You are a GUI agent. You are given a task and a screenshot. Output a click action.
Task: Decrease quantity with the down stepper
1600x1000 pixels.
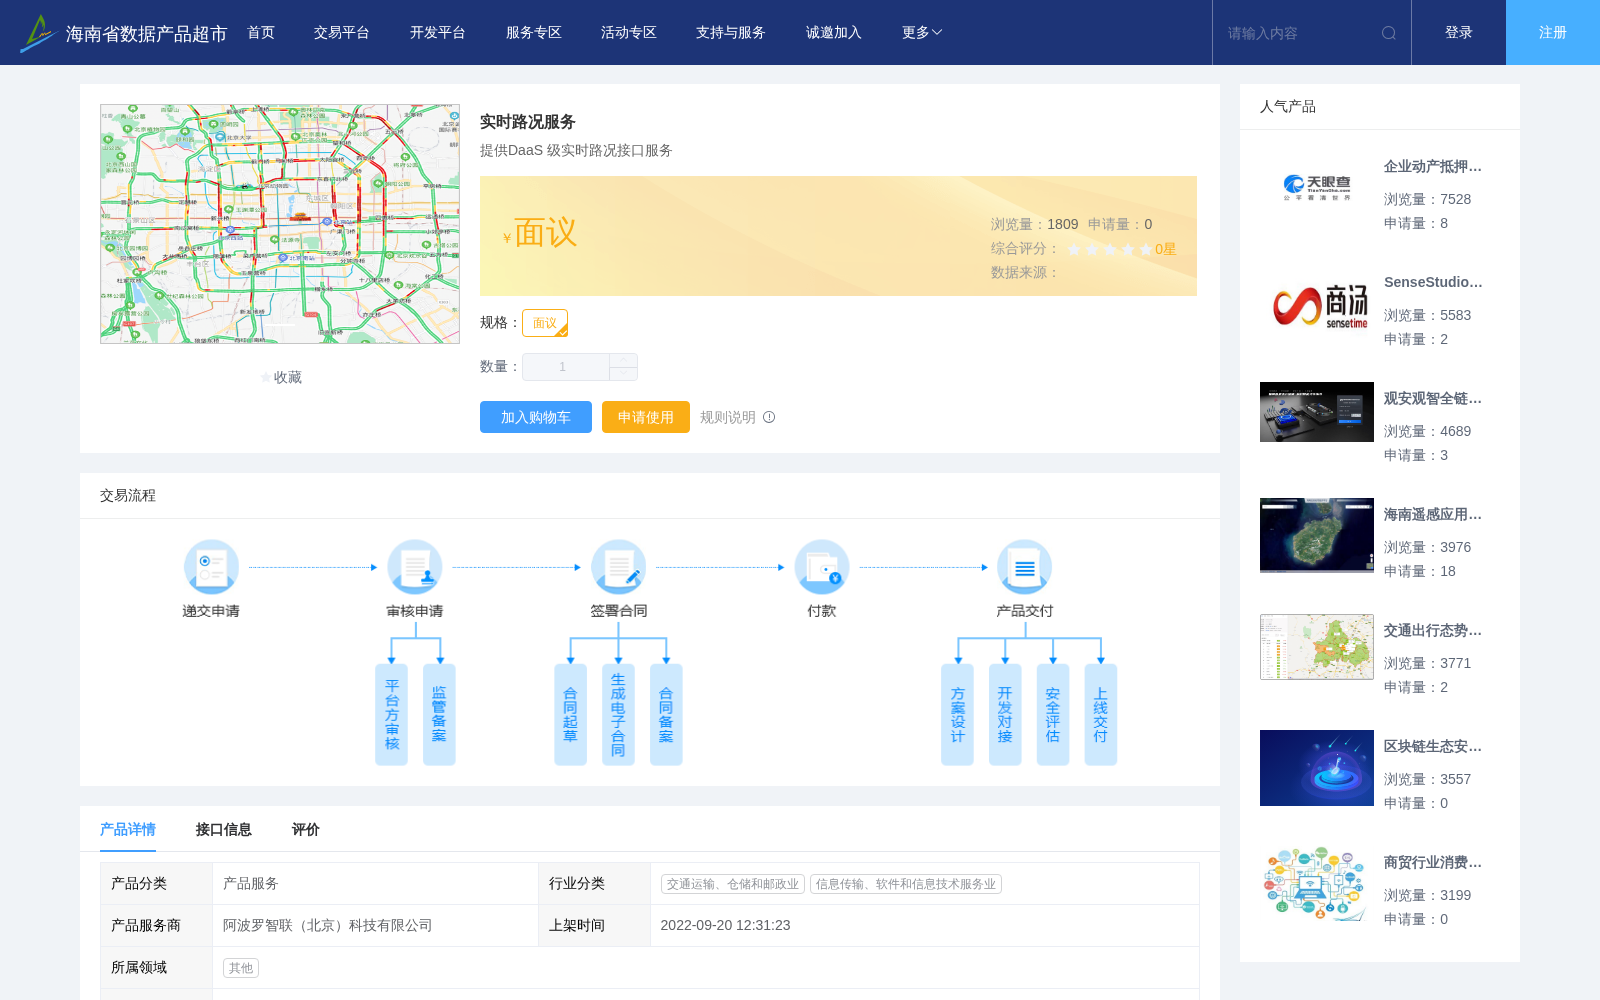624,374
